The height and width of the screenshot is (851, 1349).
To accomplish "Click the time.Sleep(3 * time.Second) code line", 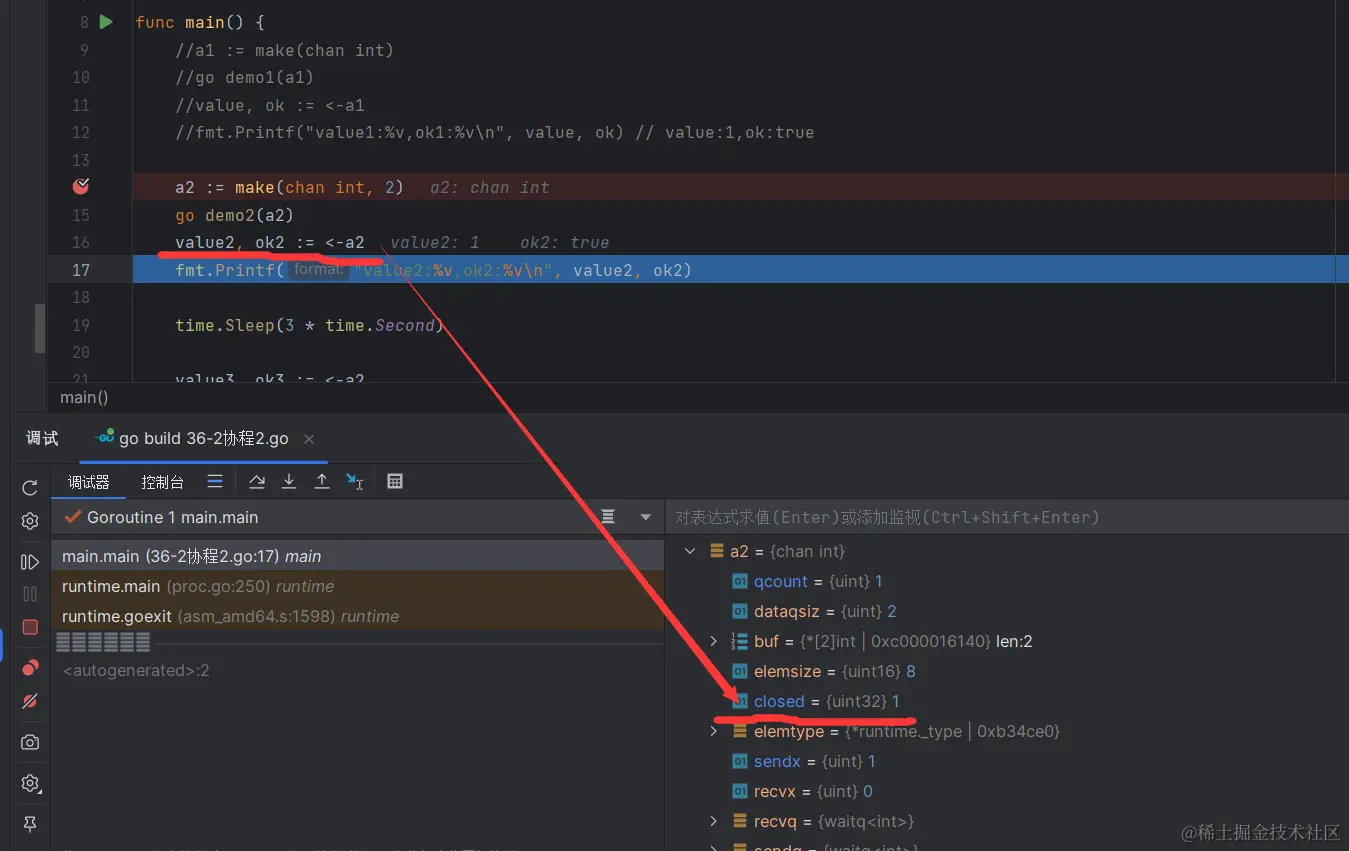I will coord(309,325).
